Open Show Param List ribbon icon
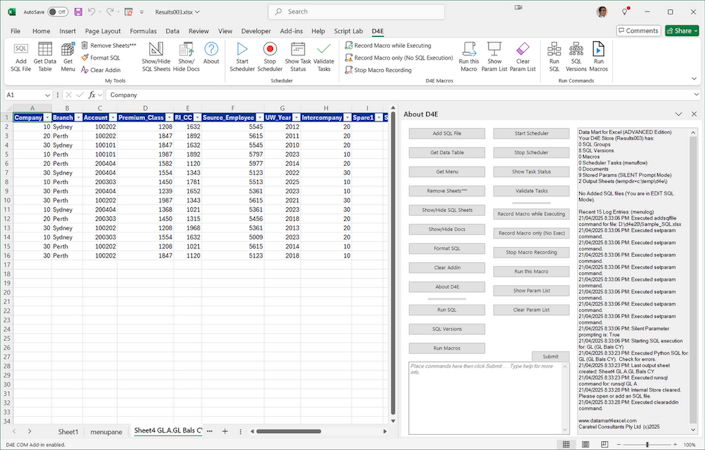Image resolution: width=705 pixels, height=450 pixels. click(494, 57)
